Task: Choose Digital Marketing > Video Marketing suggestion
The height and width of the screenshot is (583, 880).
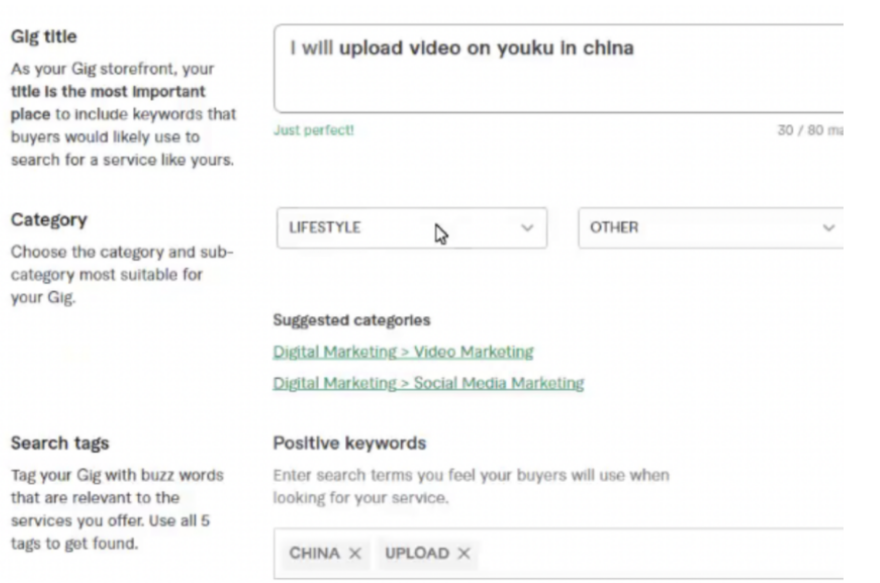Action: pyautogui.click(x=403, y=352)
